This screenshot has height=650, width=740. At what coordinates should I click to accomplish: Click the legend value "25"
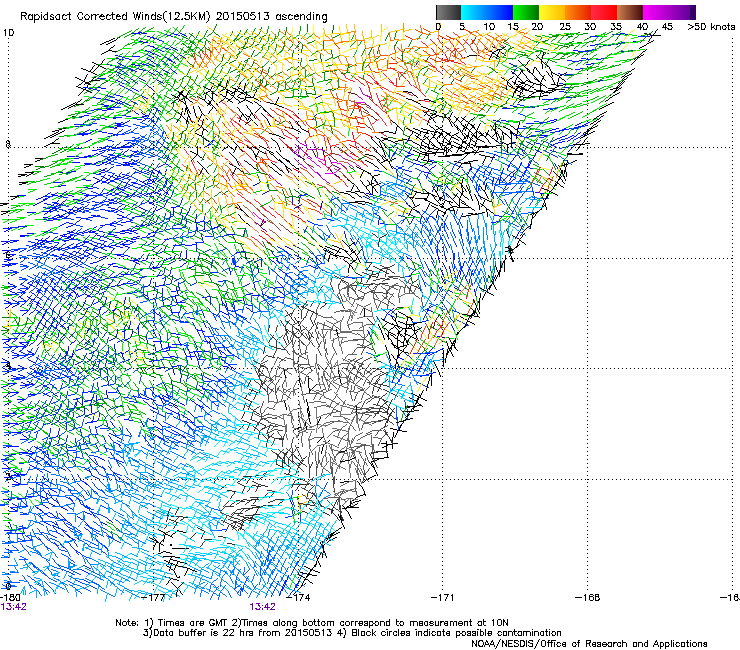click(x=565, y=27)
